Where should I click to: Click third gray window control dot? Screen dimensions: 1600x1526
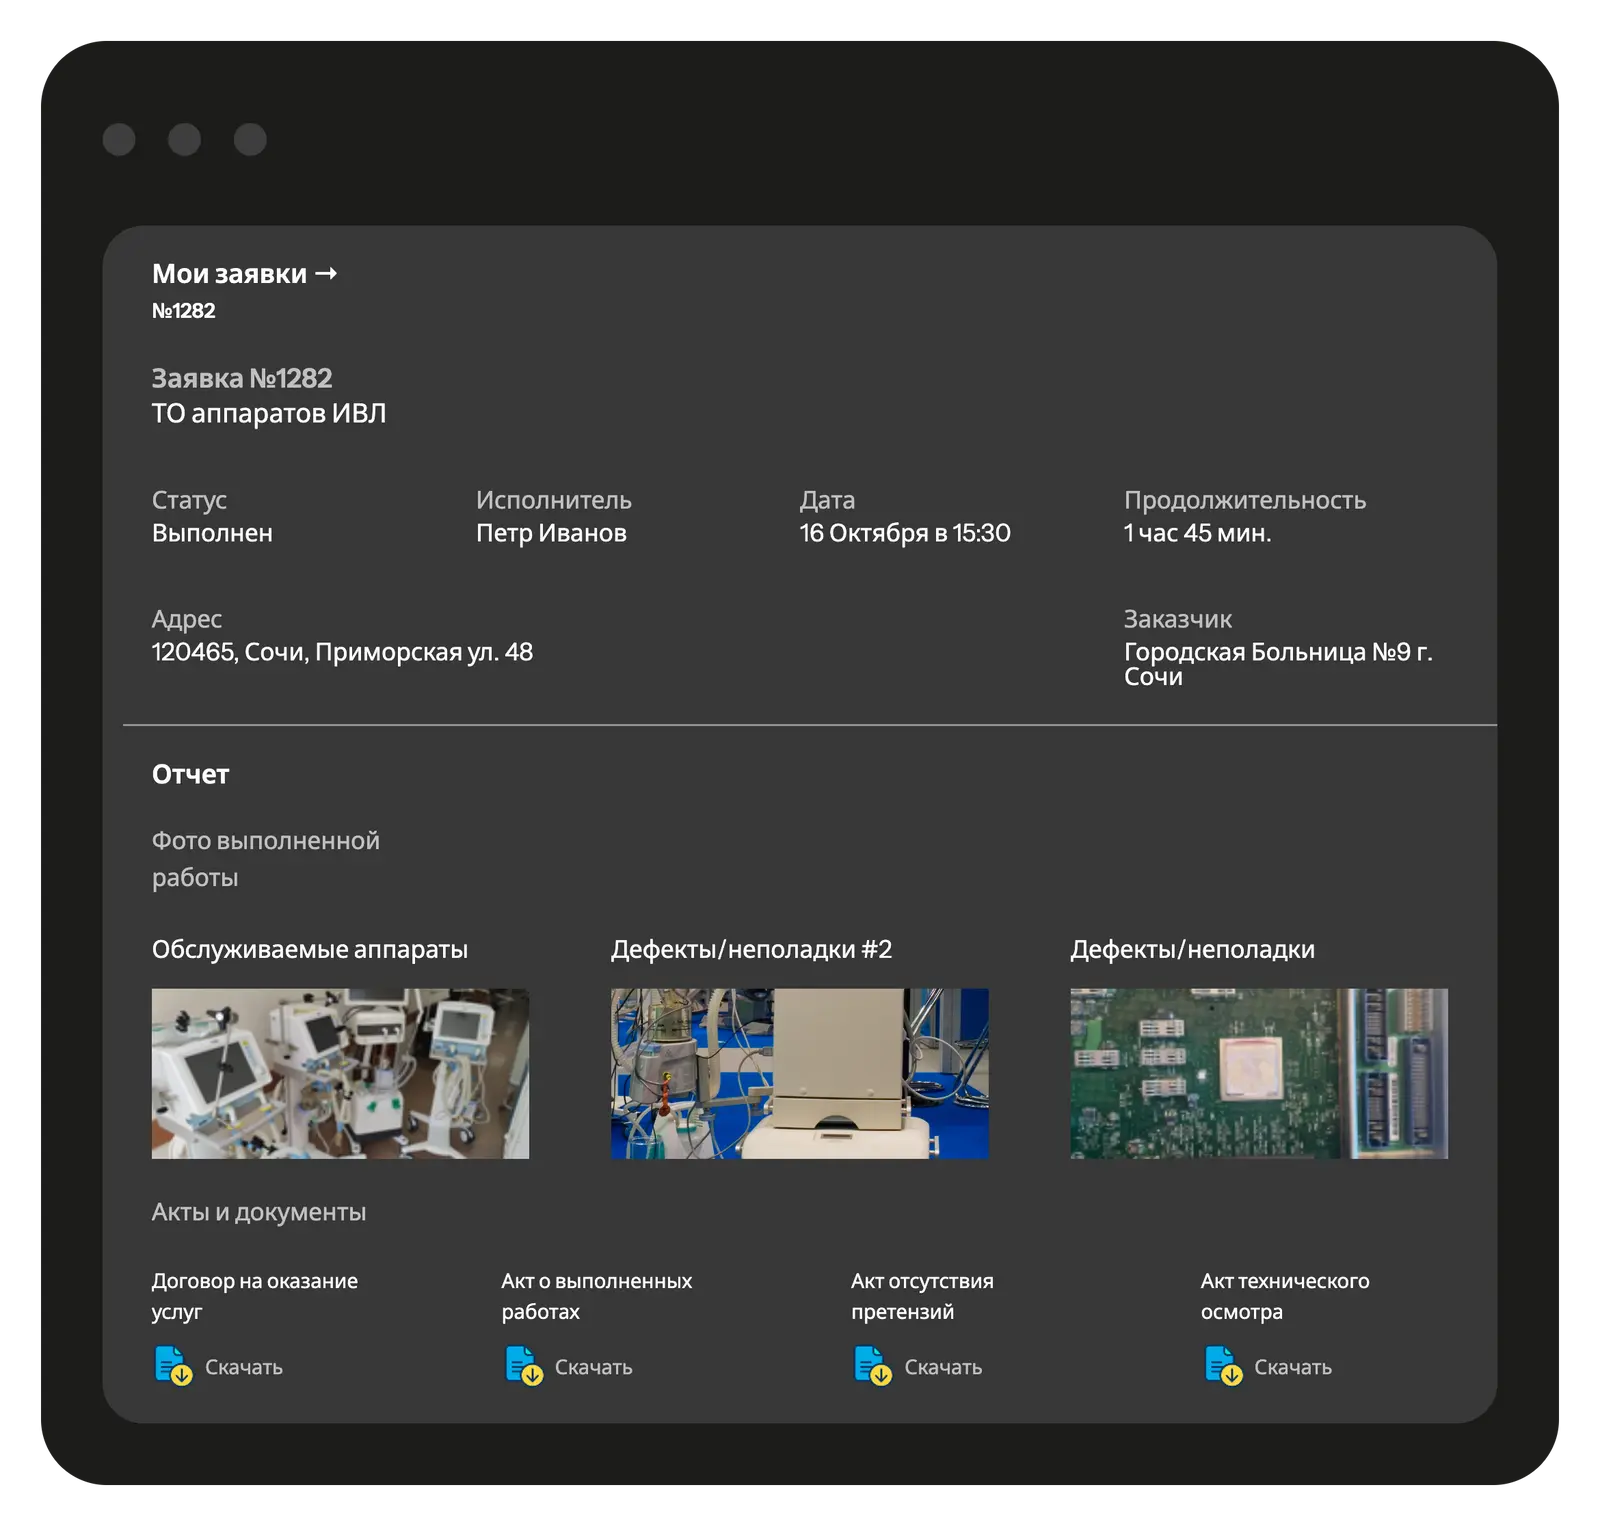(x=250, y=140)
